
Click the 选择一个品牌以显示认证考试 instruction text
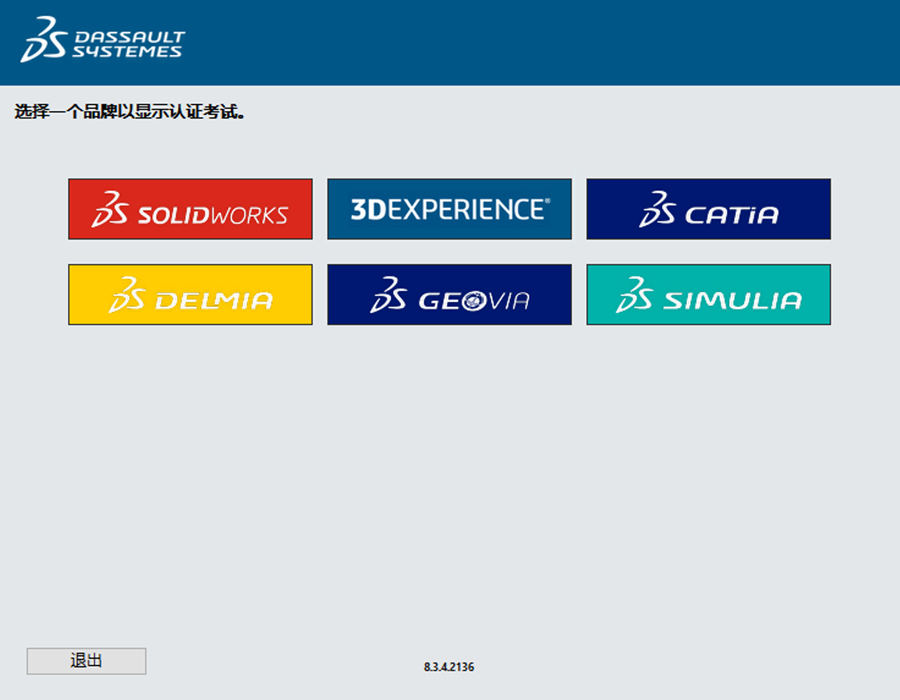[130, 112]
